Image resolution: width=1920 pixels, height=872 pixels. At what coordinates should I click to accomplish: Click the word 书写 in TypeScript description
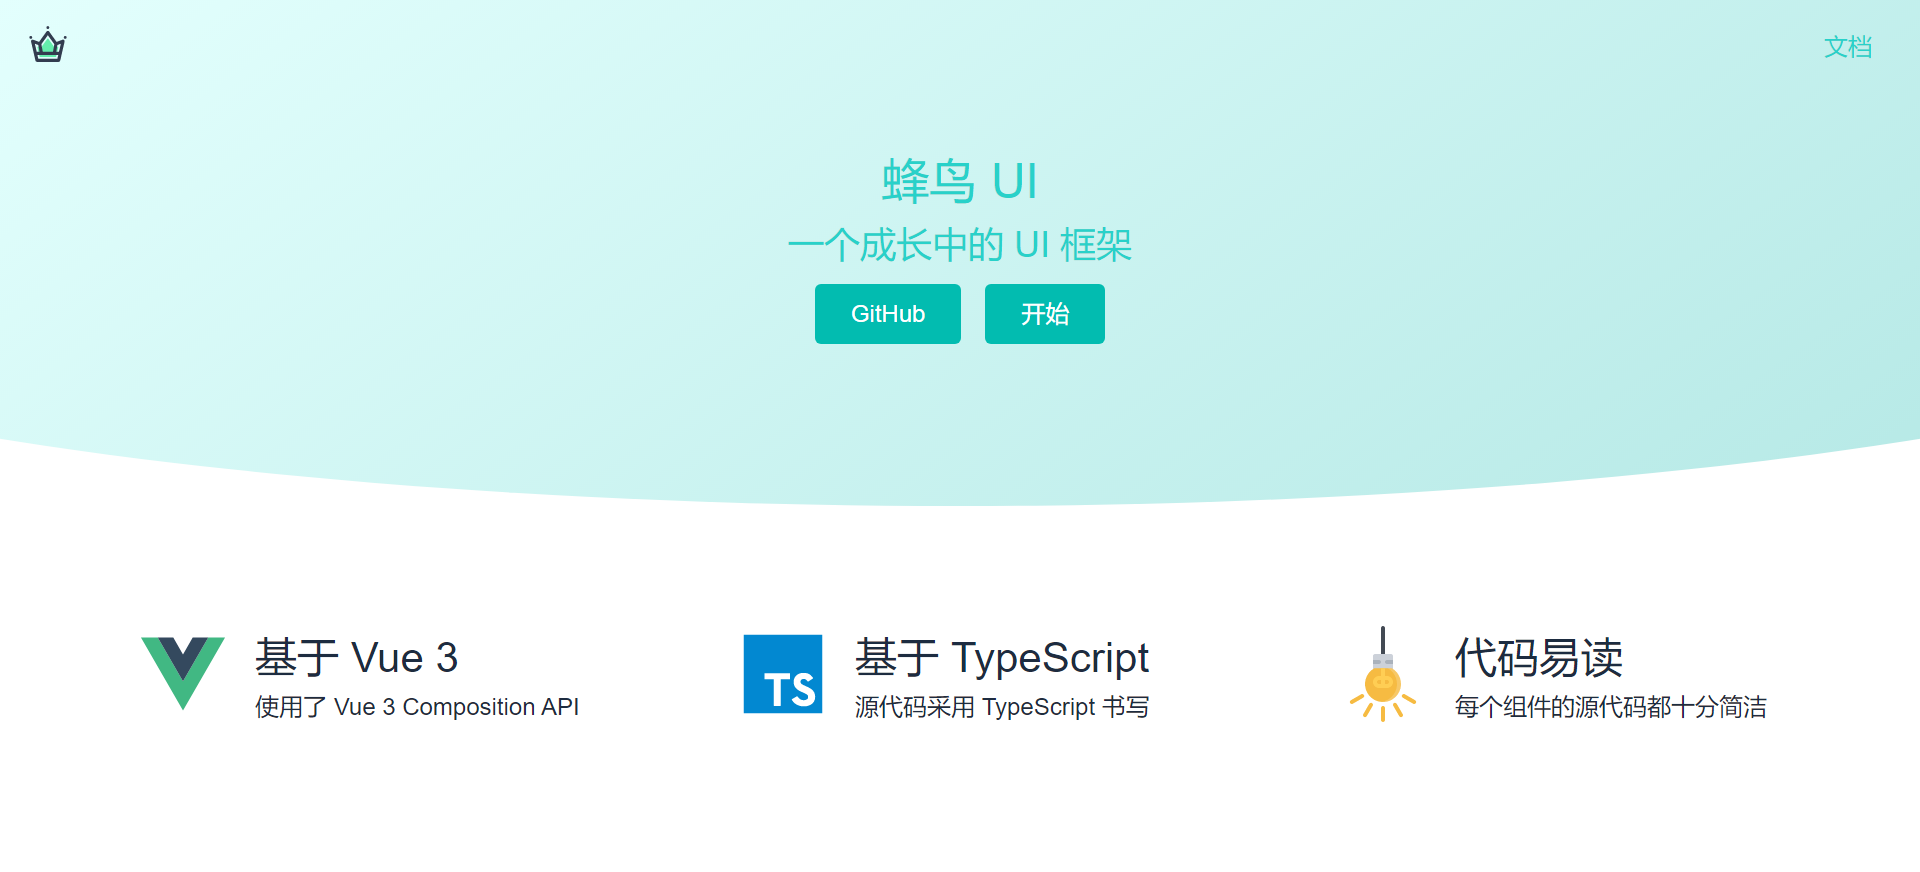tap(1126, 707)
